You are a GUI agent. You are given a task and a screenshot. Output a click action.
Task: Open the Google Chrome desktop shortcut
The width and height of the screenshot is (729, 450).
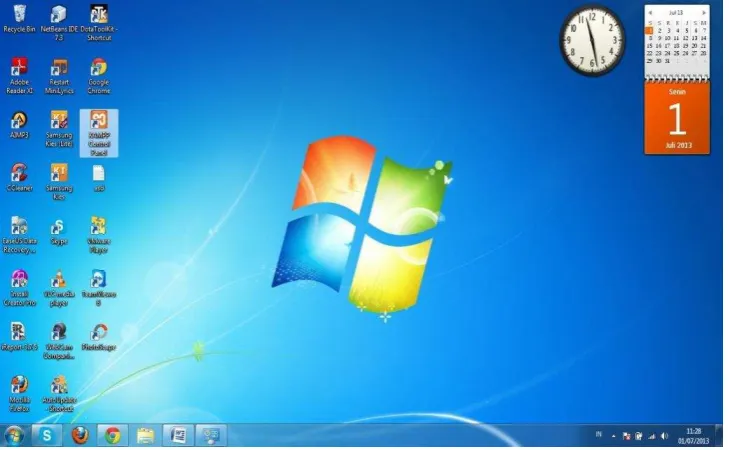pos(99,76)
